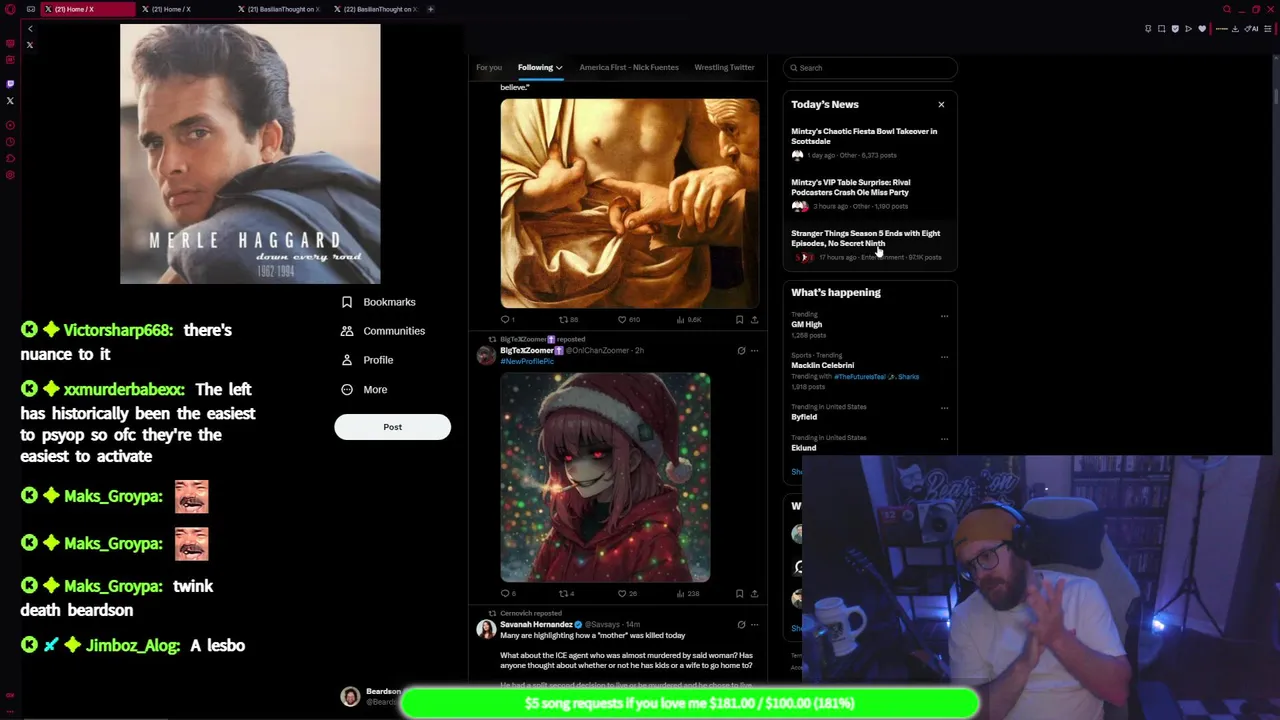Click the back arrow in the sidebar panel
The image size is (1280, 720).
(30, 29)
